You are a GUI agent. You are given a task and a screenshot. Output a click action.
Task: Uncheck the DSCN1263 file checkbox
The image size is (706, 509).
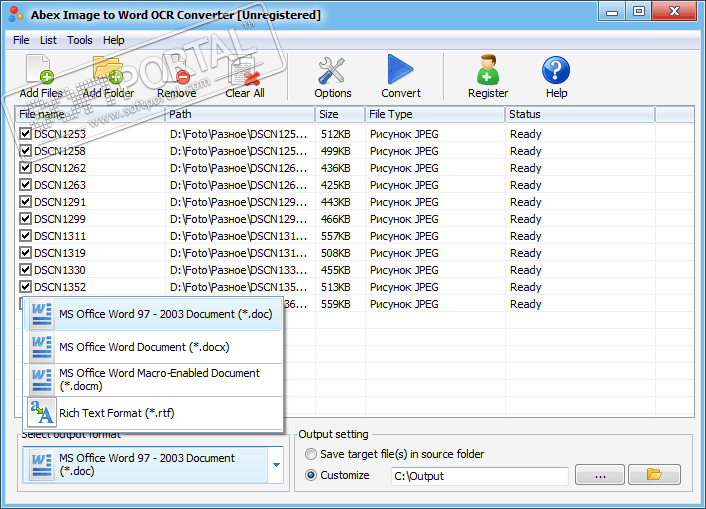[x=25, y=185]
